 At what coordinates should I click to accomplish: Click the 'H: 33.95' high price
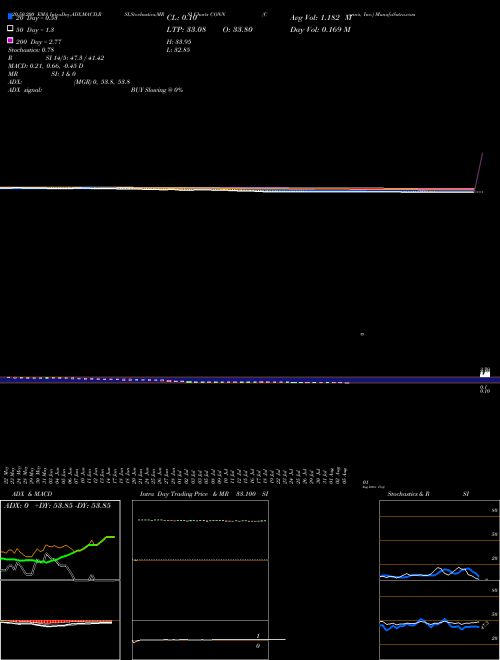[179, 42]
